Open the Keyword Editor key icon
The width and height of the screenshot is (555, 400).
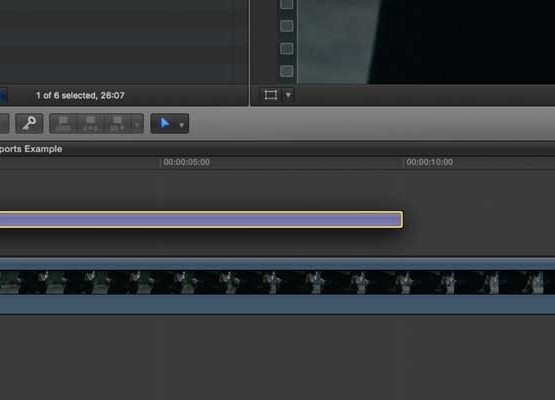(x=29, y=124)
